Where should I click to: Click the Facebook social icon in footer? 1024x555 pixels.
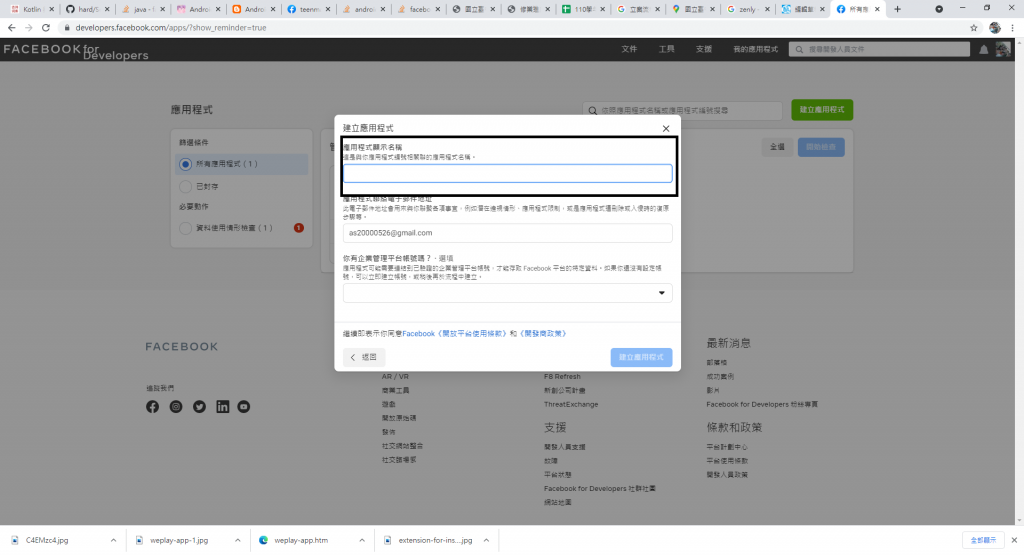tap(152, 407)
